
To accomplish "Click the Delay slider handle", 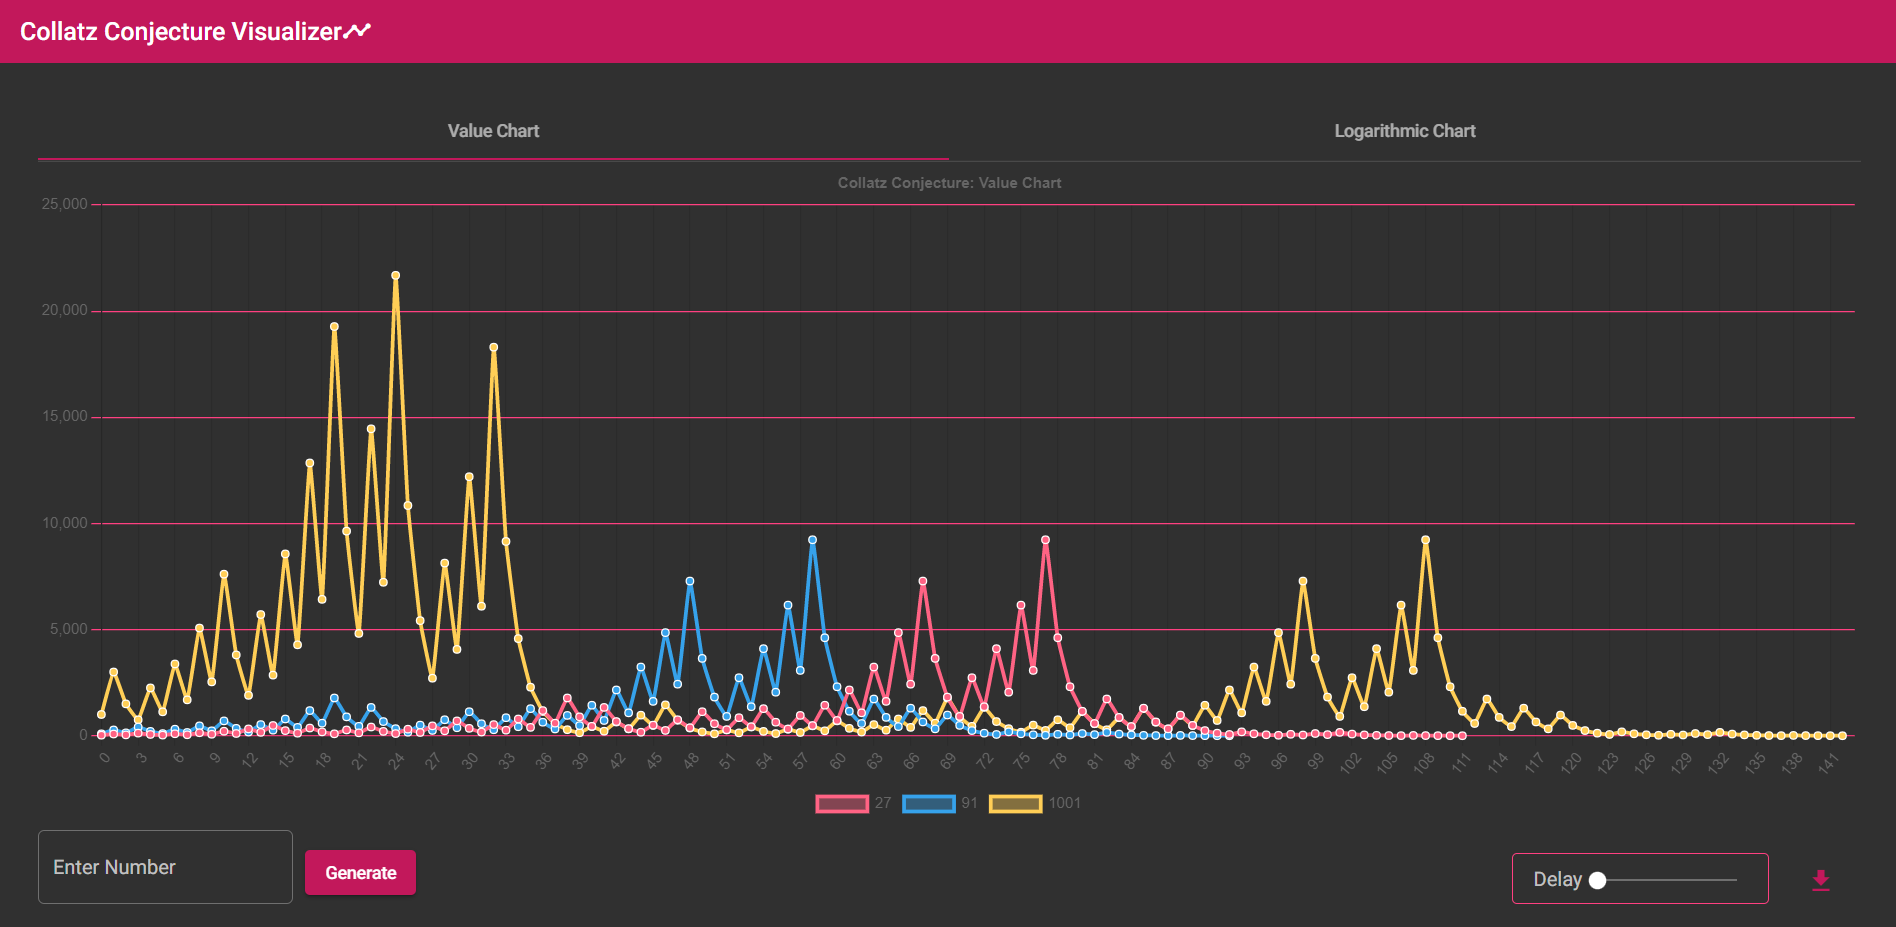I will point(1598,880).
